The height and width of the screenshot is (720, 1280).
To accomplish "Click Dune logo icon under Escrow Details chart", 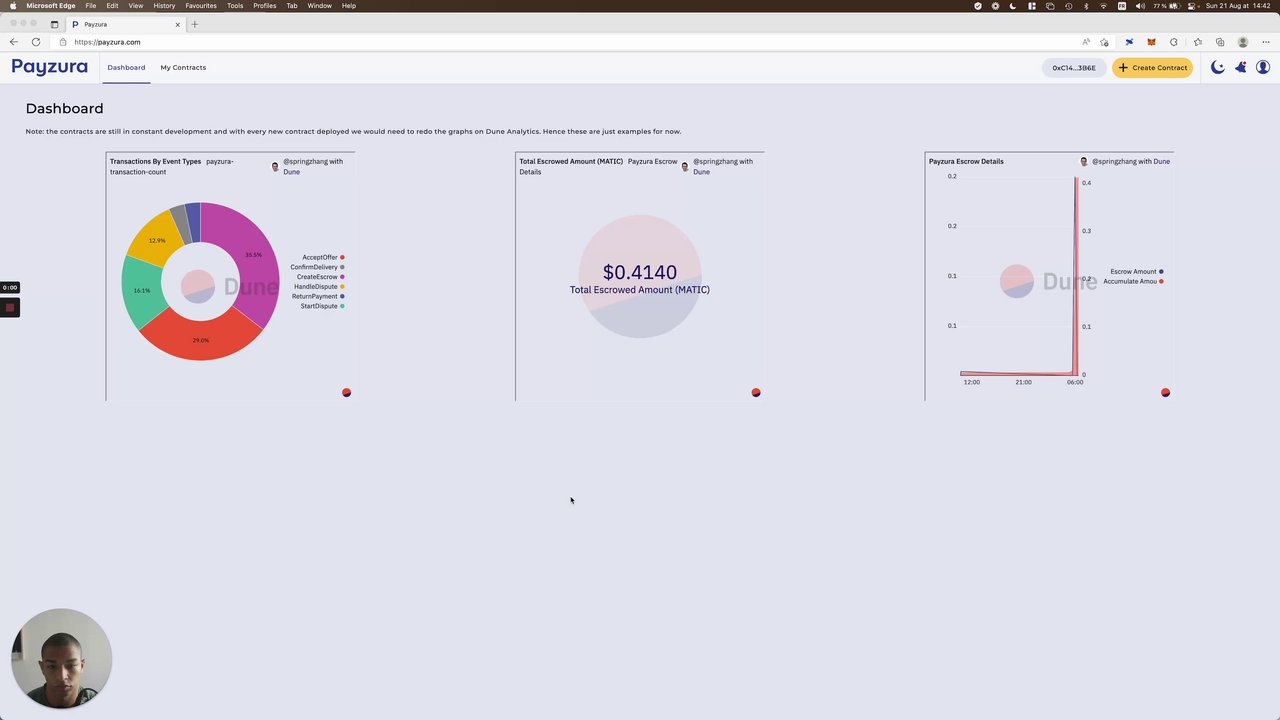I will (x=1165, y=393).
